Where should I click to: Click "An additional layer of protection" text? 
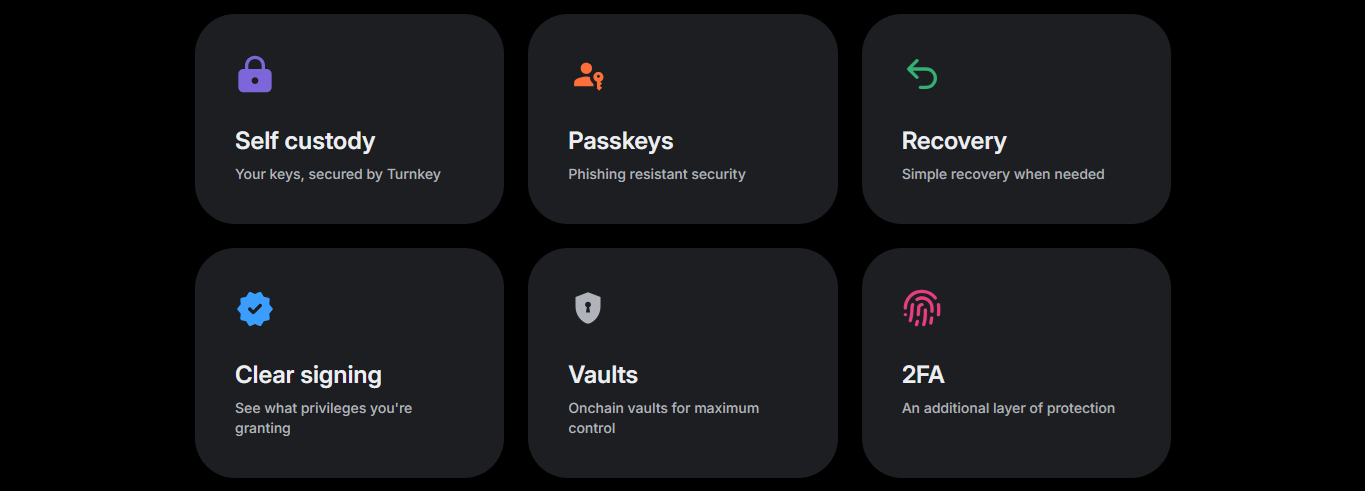click(x=1008, y=408)
